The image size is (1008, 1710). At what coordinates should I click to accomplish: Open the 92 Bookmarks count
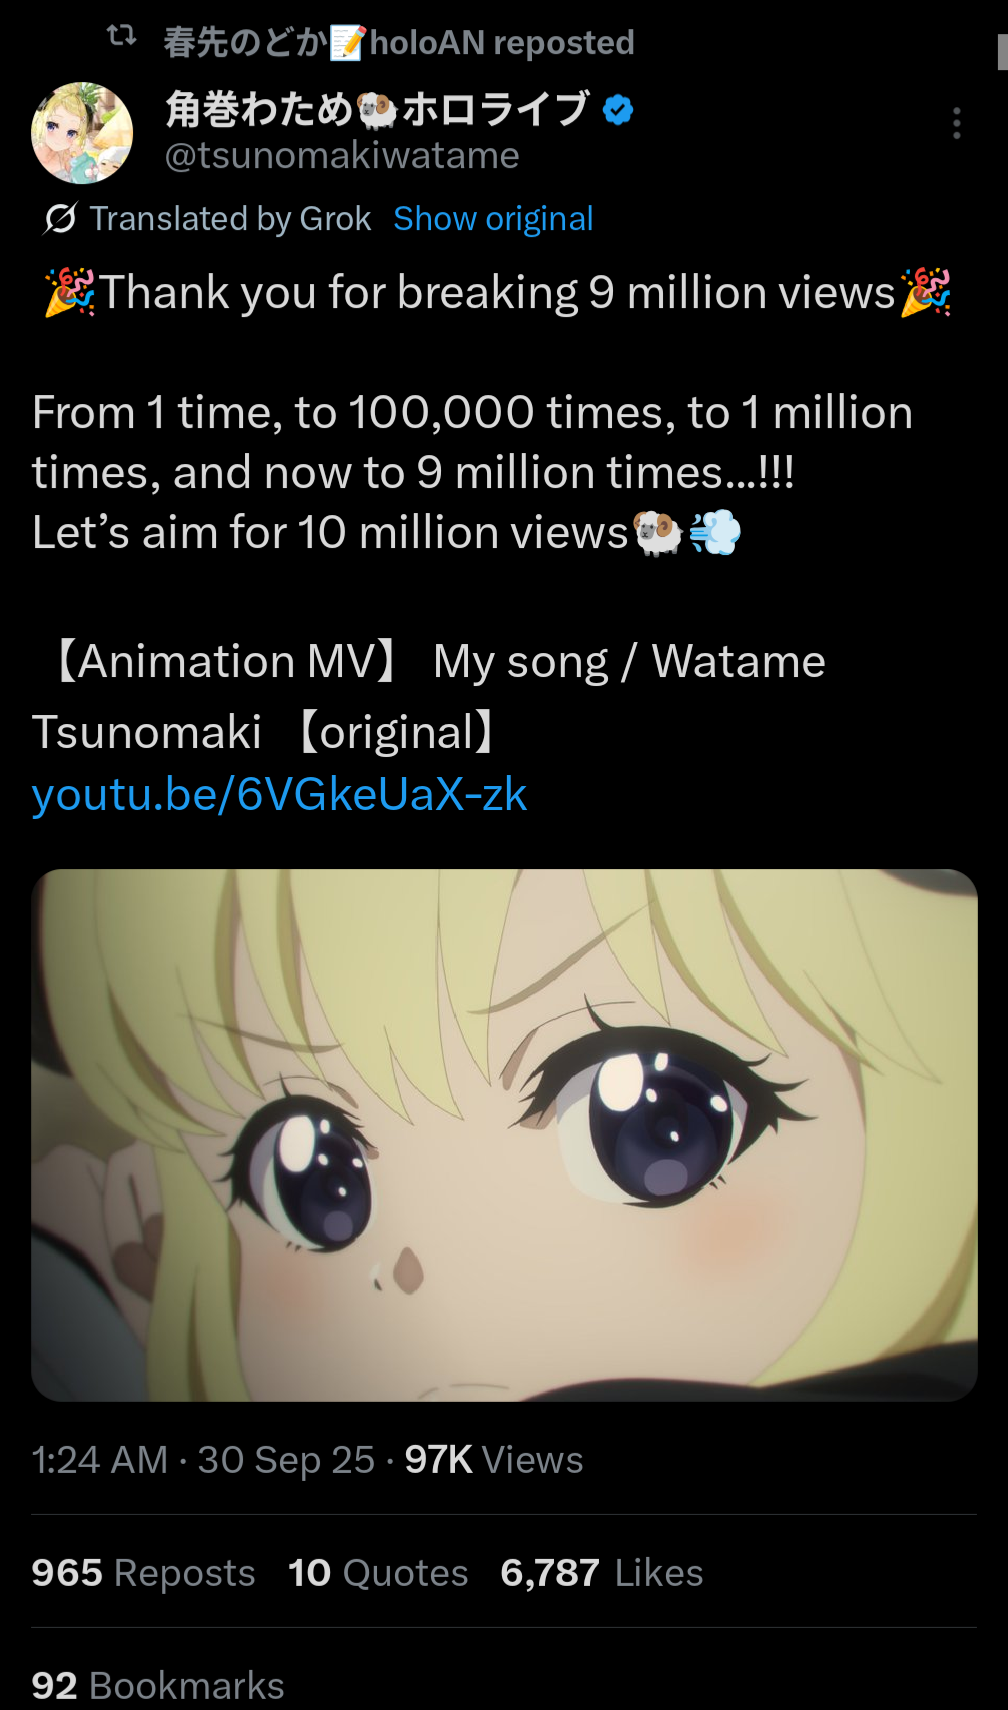(x=158, y=1685)
